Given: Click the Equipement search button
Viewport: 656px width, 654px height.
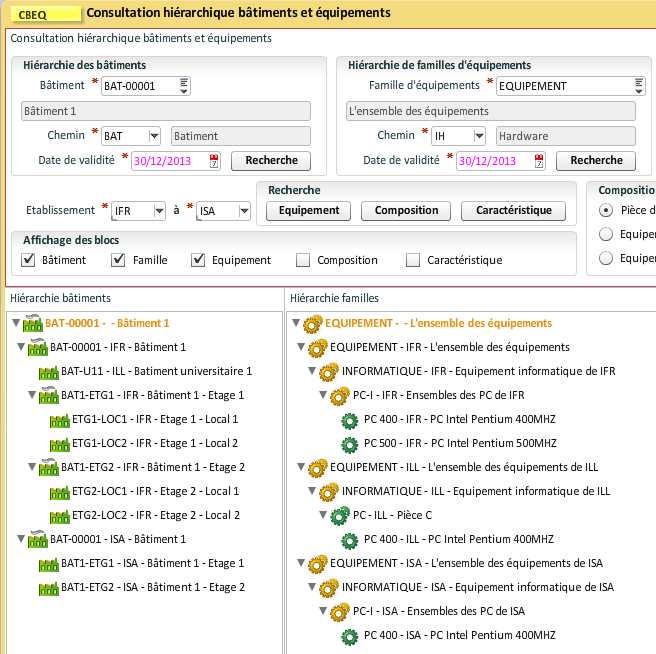Looking at the screenshot, I should point(309,210).
